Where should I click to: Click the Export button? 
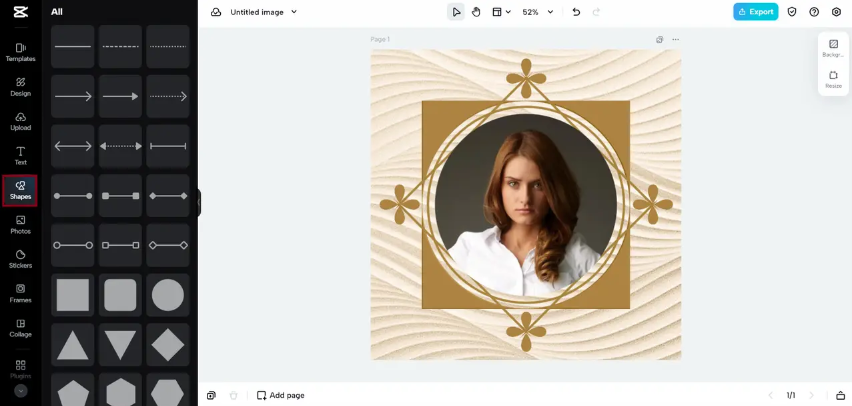point(755,11)
